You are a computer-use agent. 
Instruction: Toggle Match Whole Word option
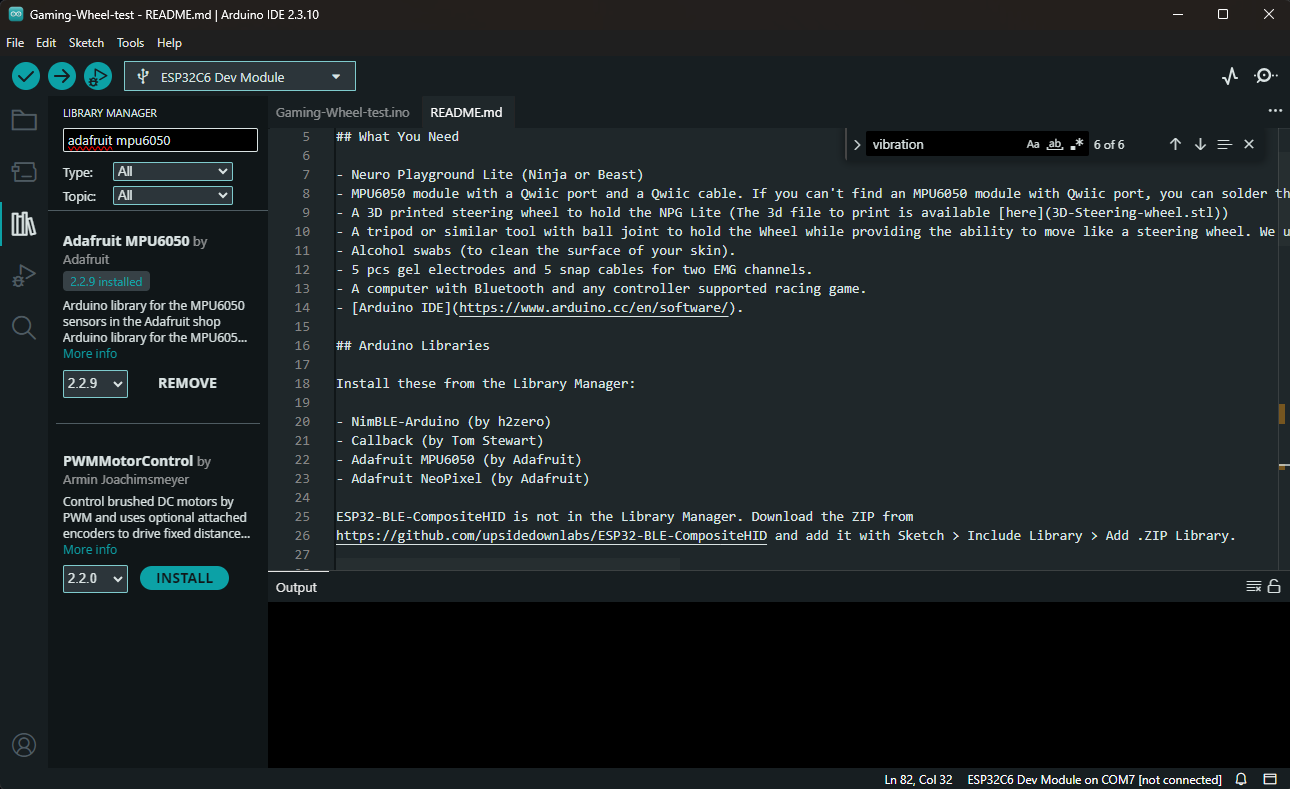click(1055, 144)
